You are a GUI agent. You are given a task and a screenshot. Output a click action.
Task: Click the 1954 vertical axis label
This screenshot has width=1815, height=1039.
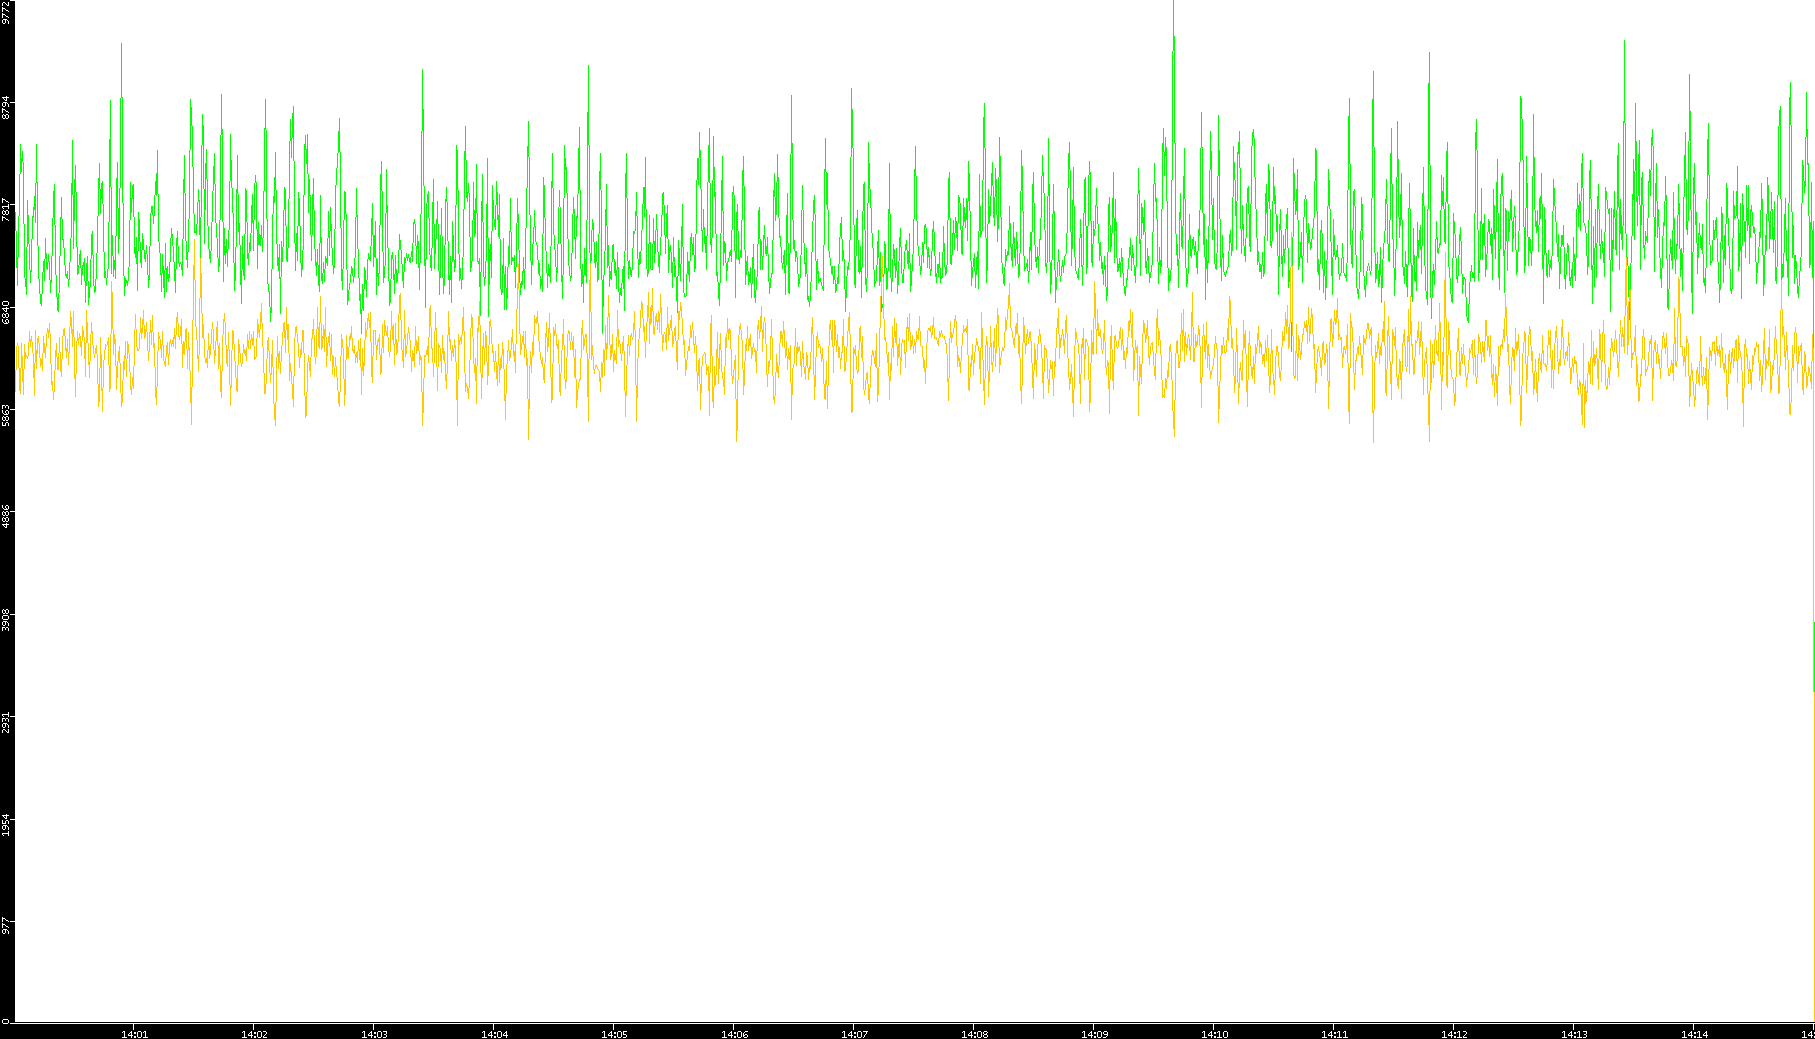[6, 824]
